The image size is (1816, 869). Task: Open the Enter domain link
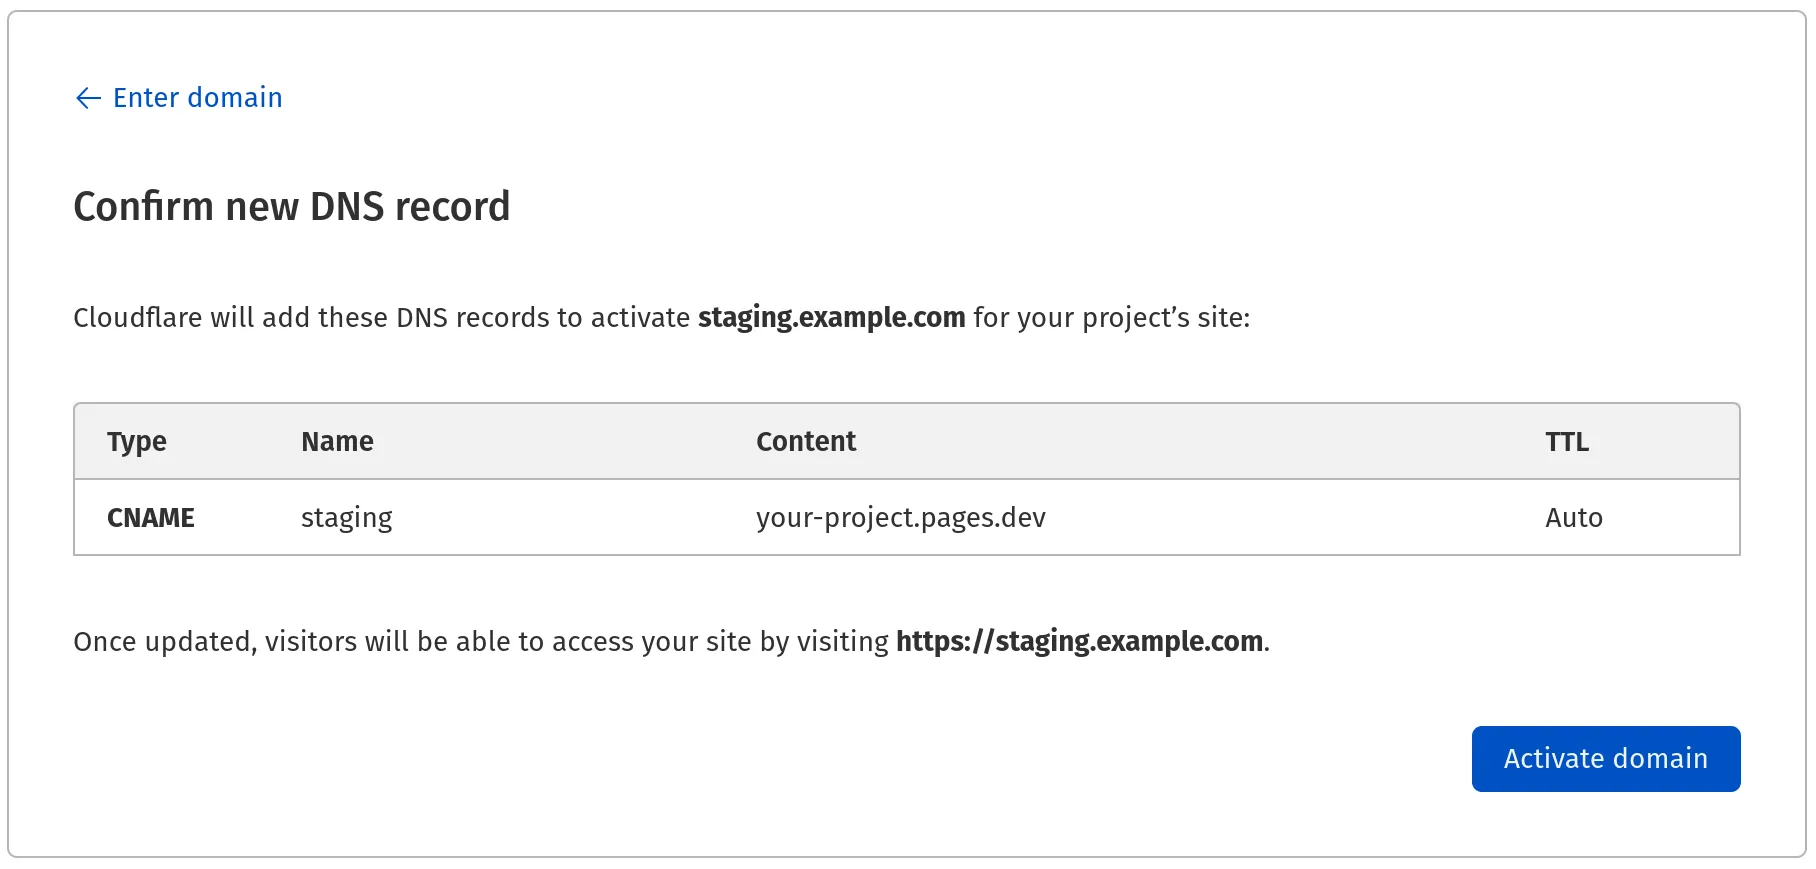click(197, 97)
